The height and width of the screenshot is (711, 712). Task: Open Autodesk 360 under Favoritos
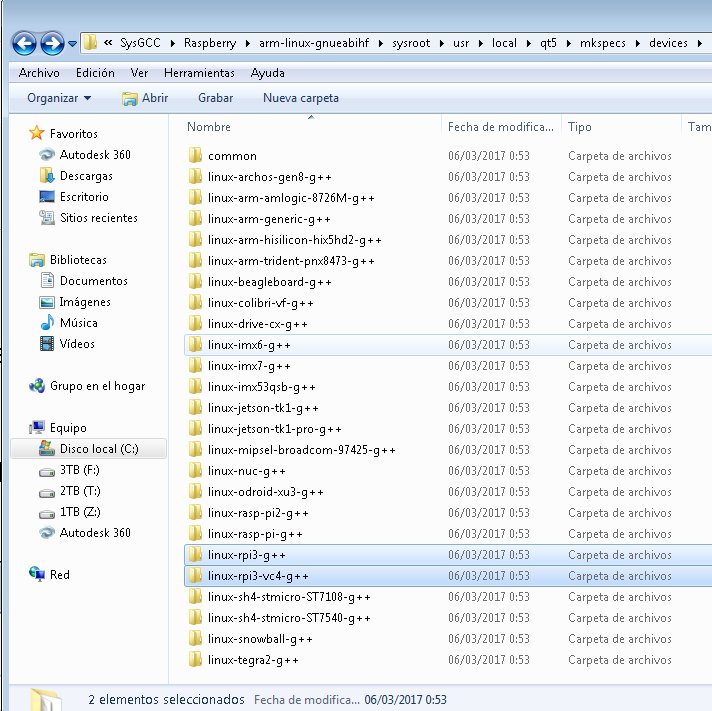coord(95,154)
